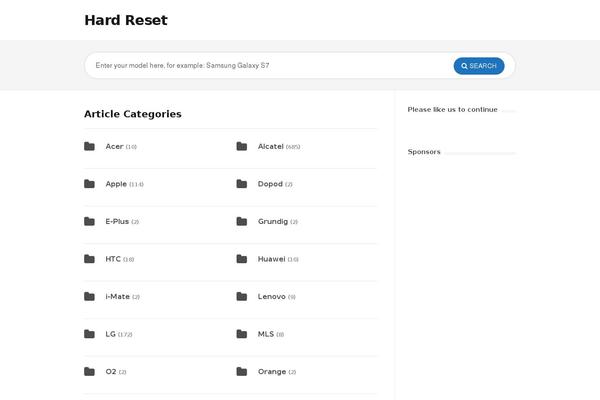Click the Sponsors sidebar heading
Screen dimensions: 600x400
tap(424, 152)
